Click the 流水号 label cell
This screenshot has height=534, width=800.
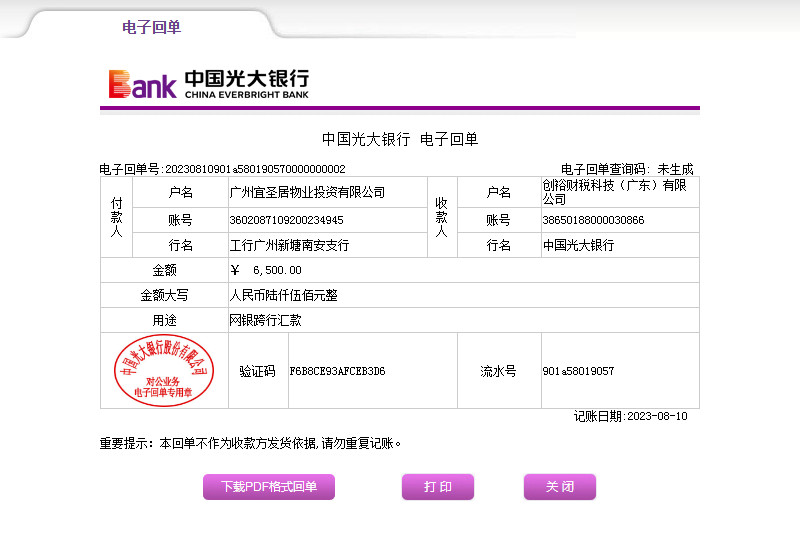(499, 371)
